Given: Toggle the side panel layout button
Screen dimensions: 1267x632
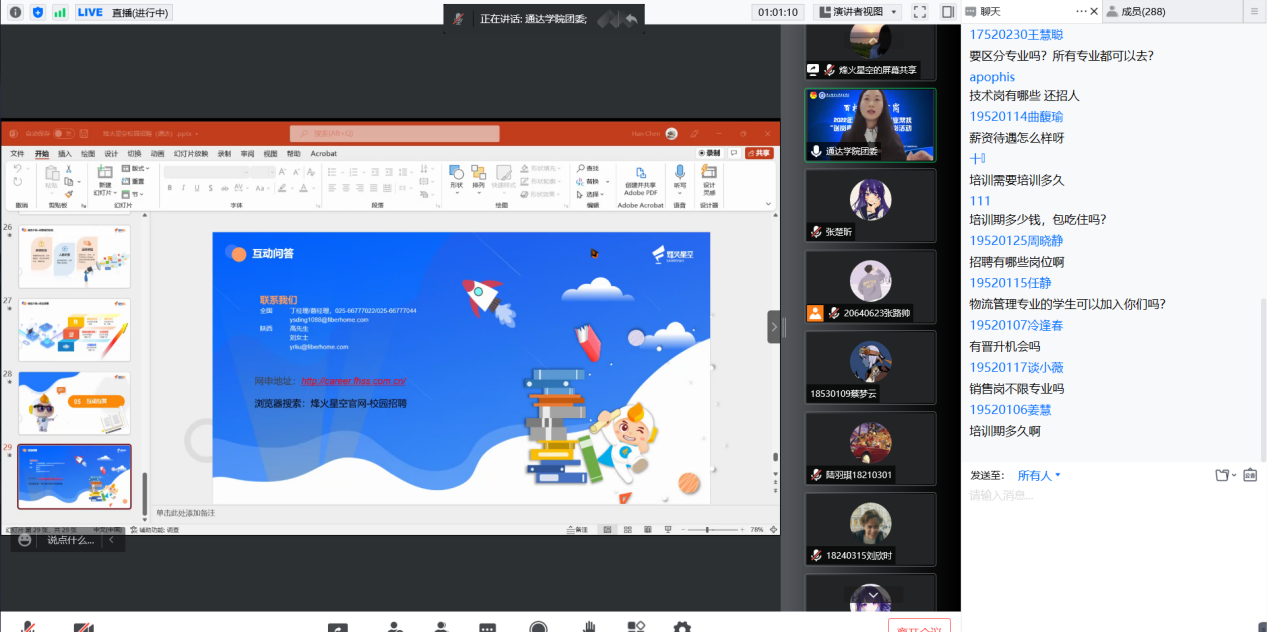Looking at the screenshot, I should pyautogui.click(x=945, y=12).
